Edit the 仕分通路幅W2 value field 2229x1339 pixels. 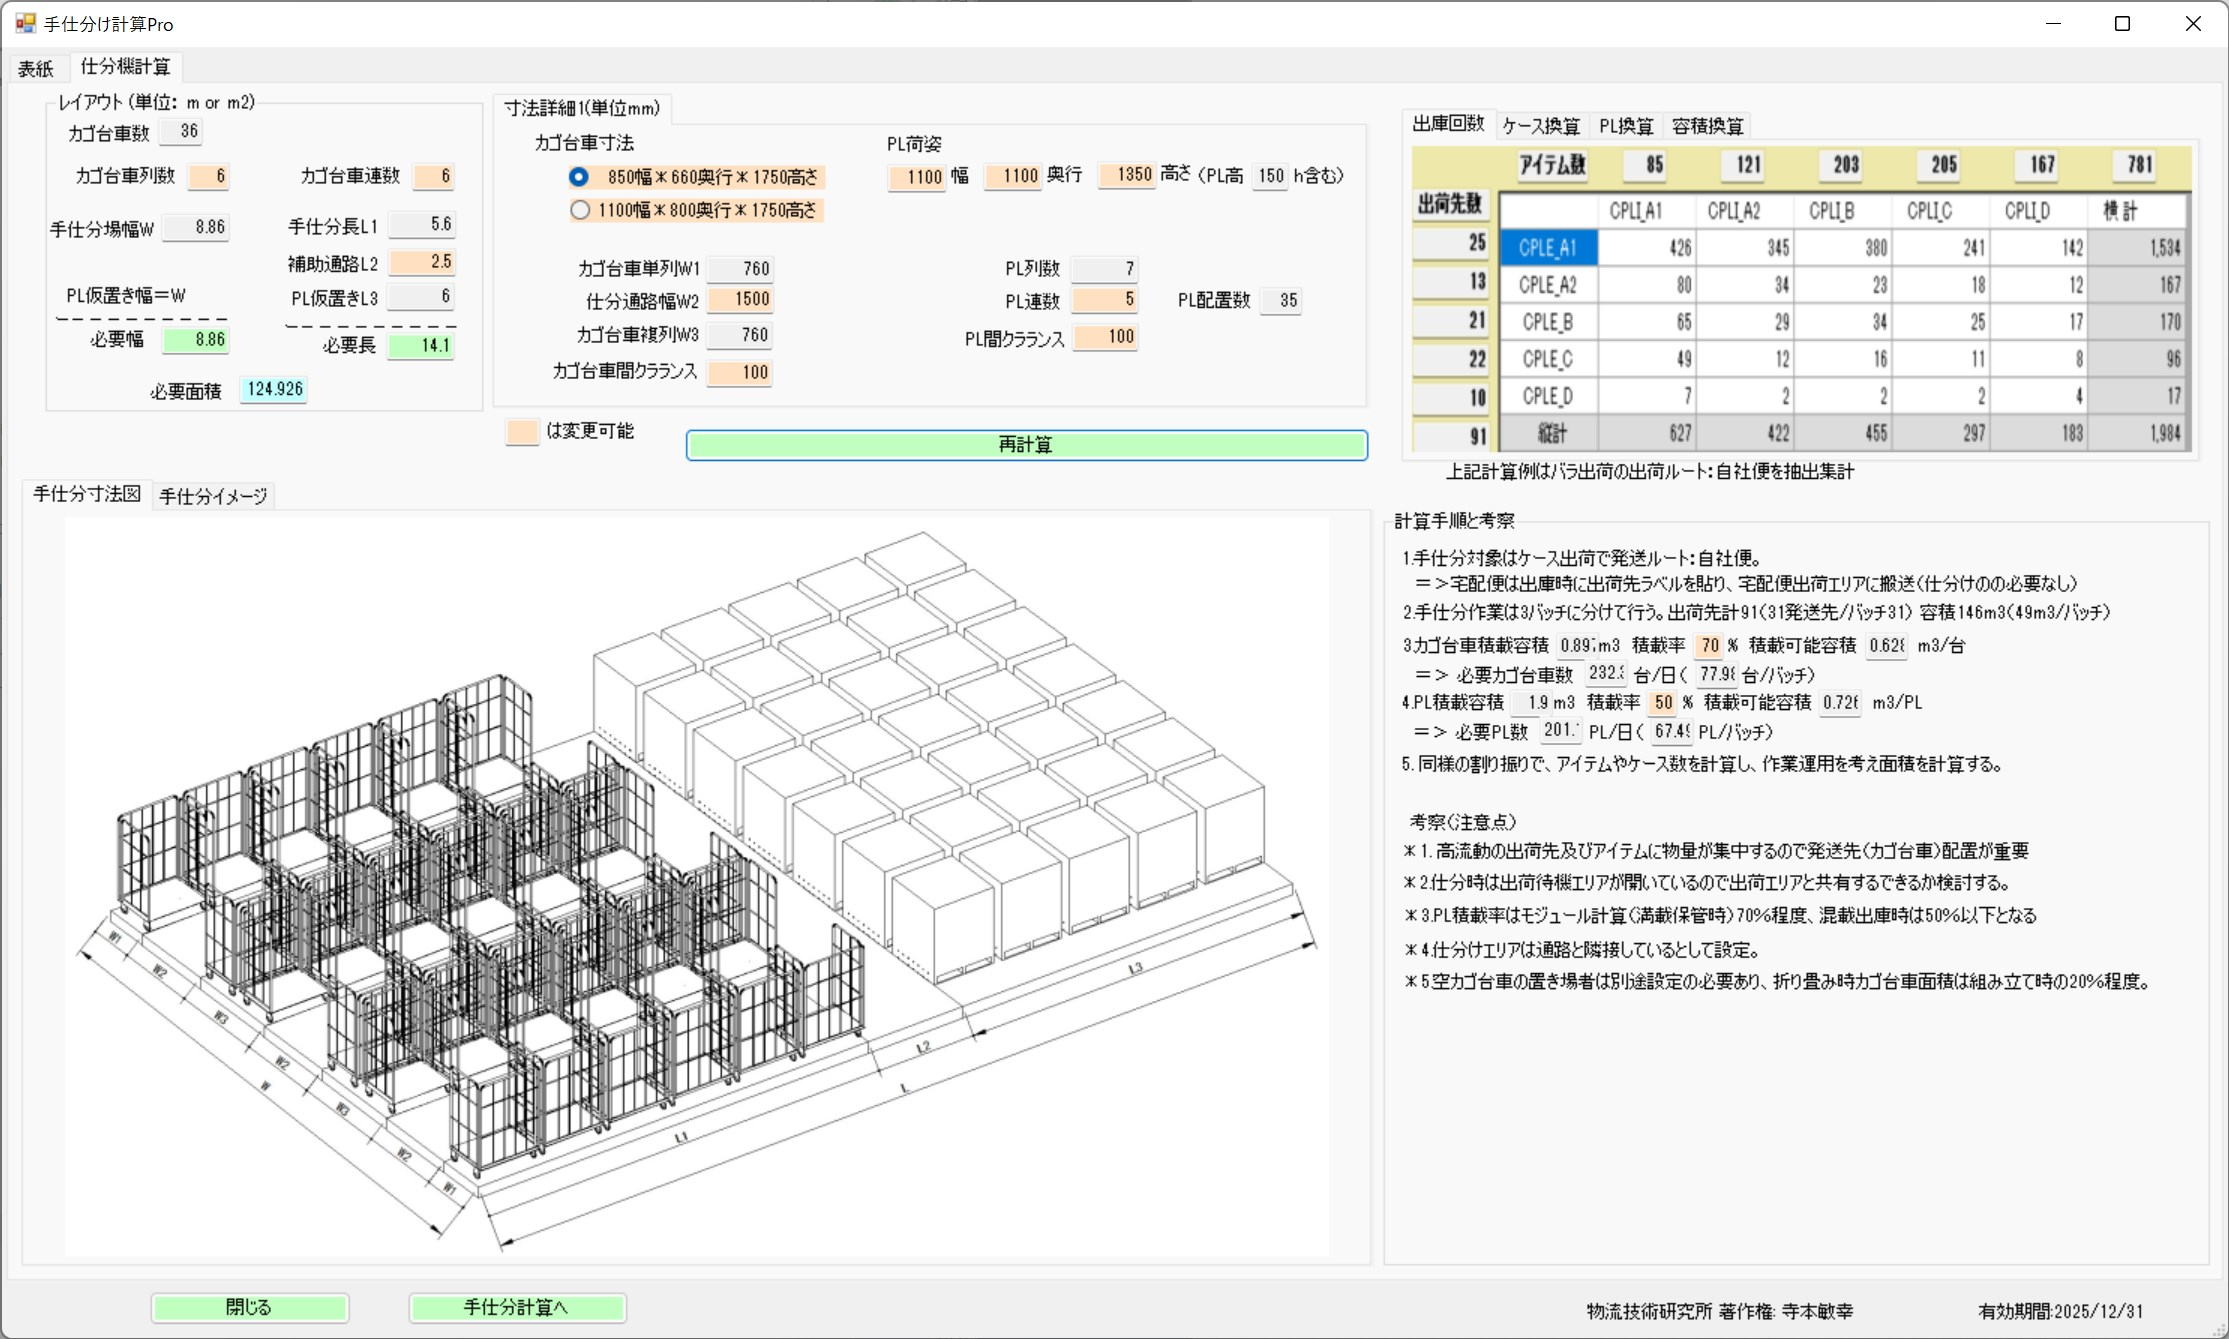pyautogui.click(x=740, y=299)
